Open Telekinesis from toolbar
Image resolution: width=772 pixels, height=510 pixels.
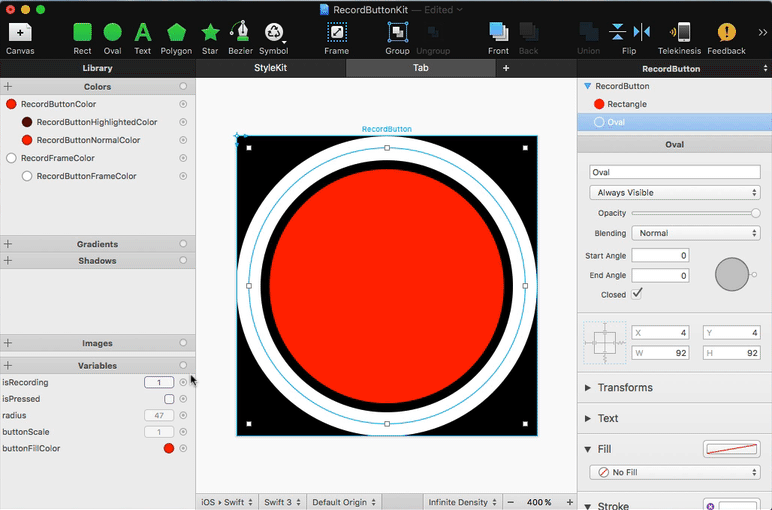679,38
